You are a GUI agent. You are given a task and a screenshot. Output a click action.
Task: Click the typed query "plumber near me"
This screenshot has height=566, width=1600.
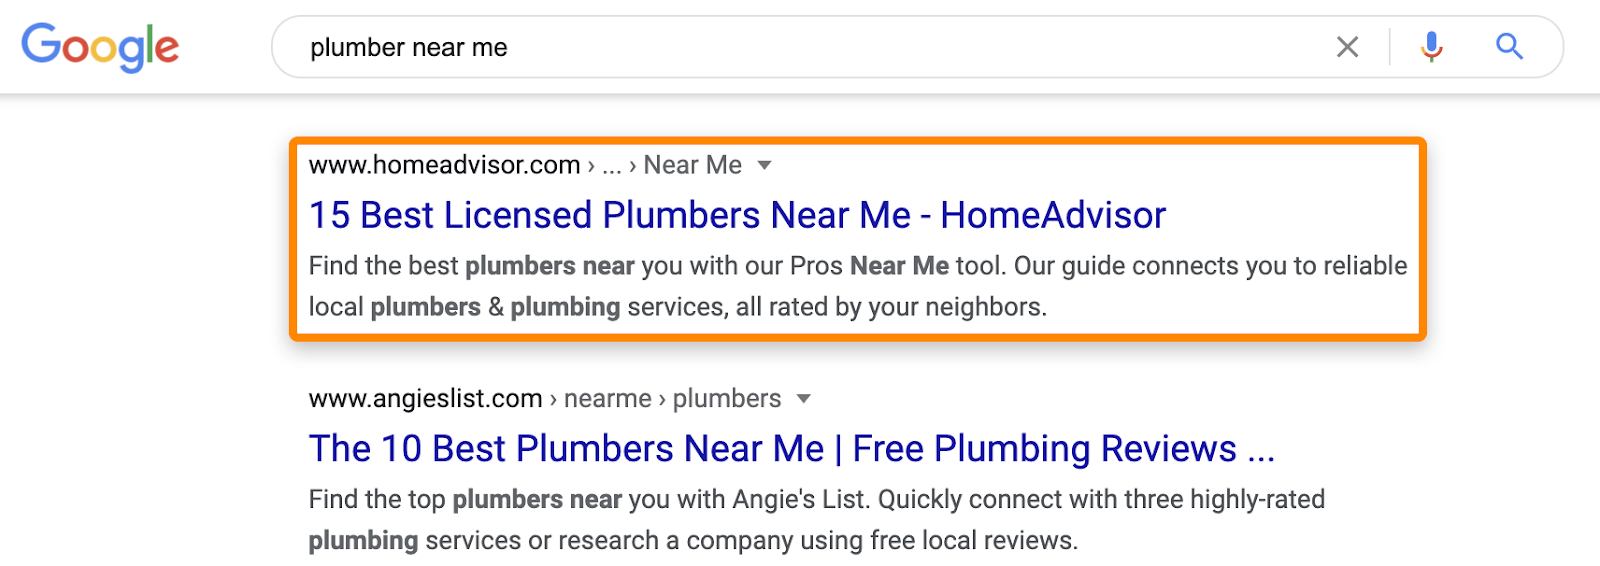[409, 47]
